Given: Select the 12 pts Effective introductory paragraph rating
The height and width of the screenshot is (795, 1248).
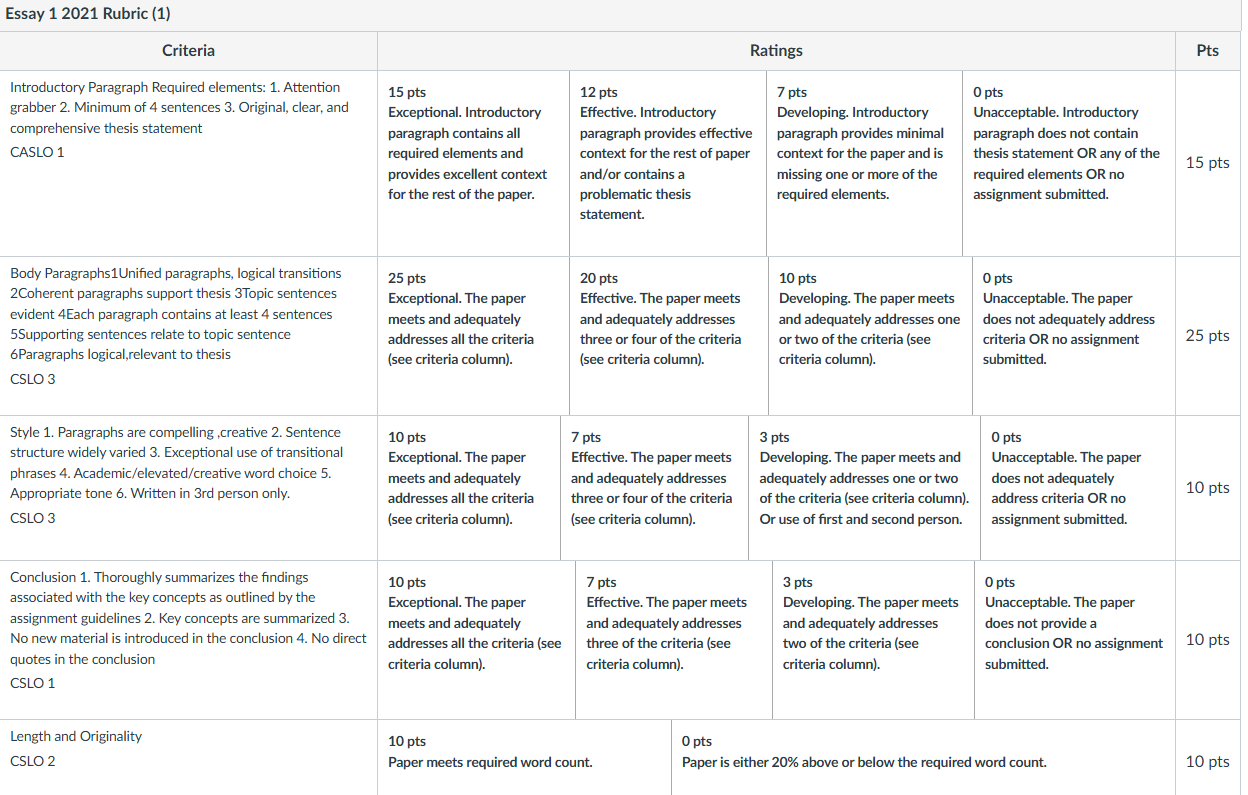Looking at the screenshot, I should (x=667, y=163).
